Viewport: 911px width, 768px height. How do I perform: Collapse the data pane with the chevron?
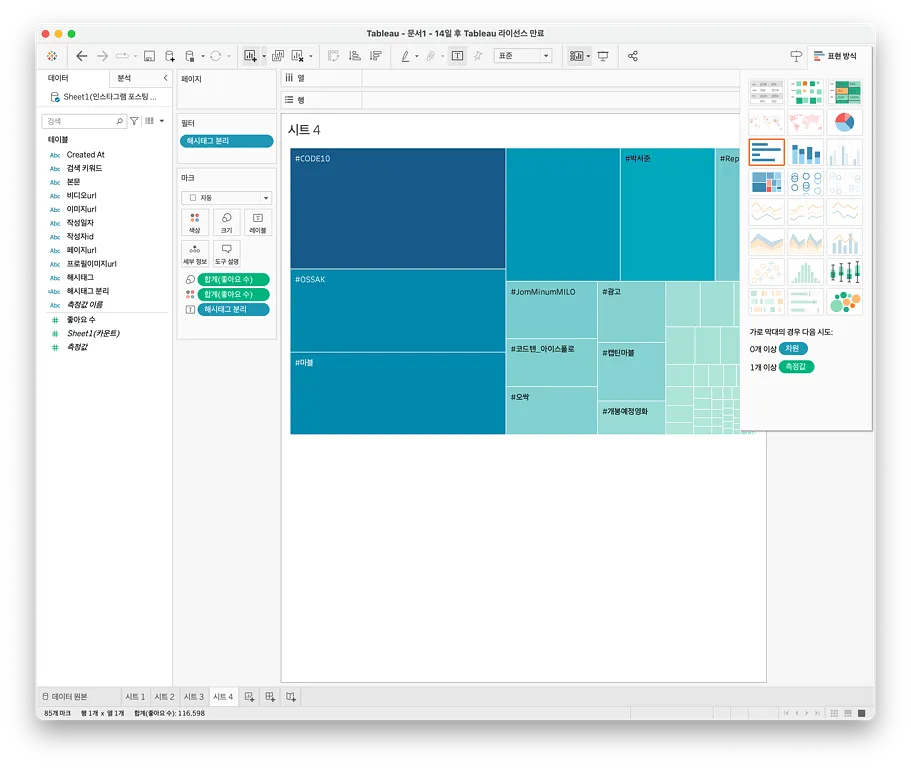tap(165, 77)
